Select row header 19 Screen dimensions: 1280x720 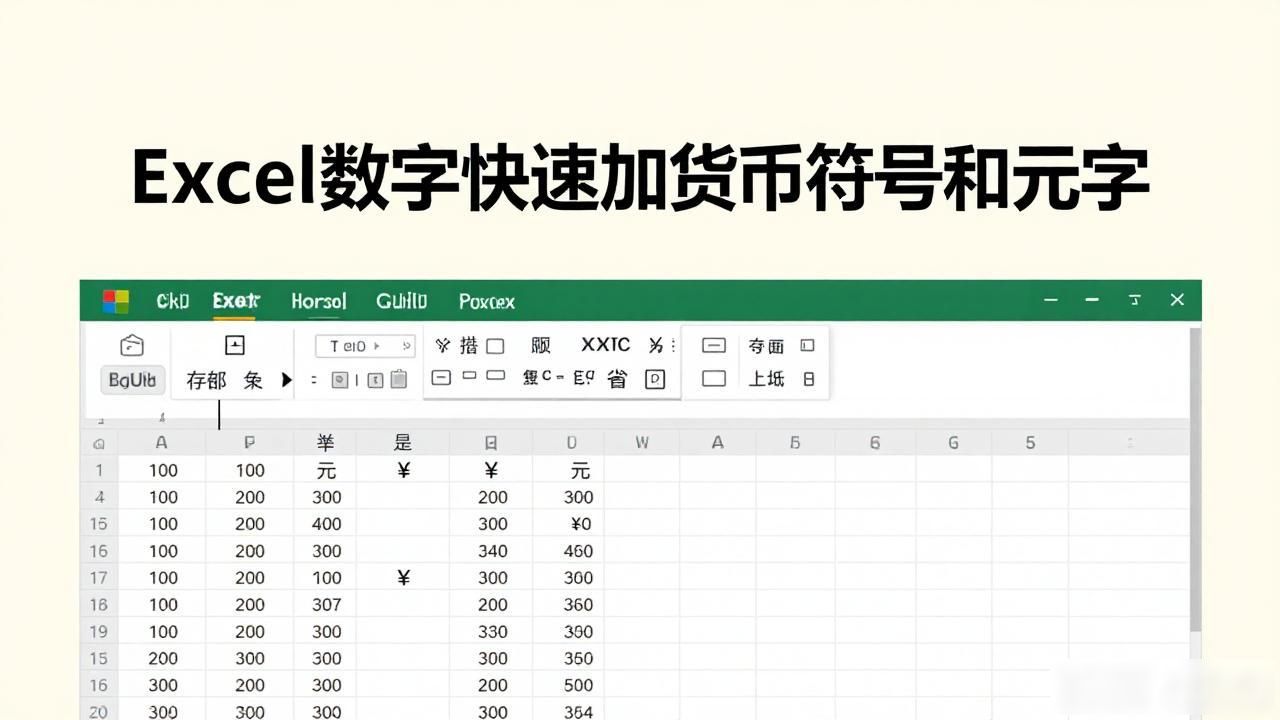coord(99,631)
